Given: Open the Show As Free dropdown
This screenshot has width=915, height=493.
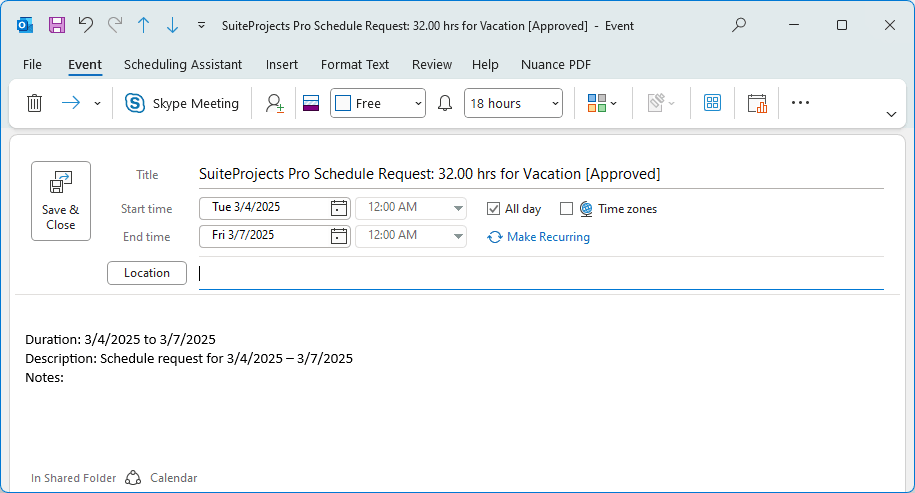Looking at the screenshot, I should 378,103.
